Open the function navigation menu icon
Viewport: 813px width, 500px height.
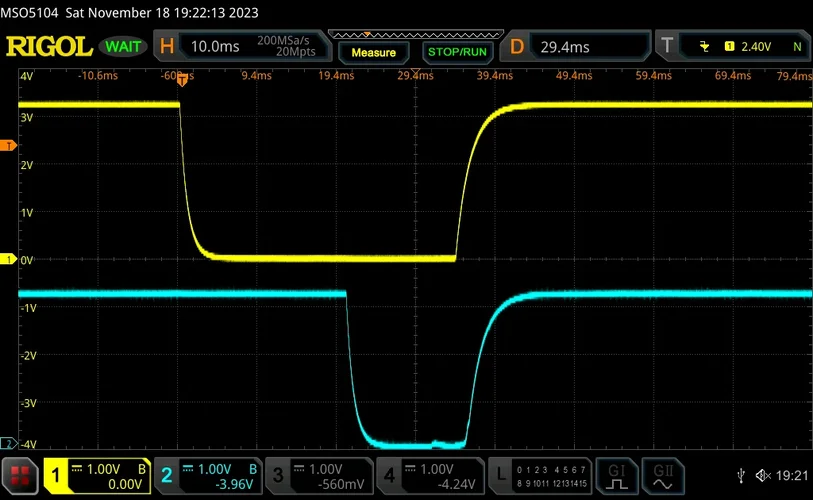click(x=20, y=475)
